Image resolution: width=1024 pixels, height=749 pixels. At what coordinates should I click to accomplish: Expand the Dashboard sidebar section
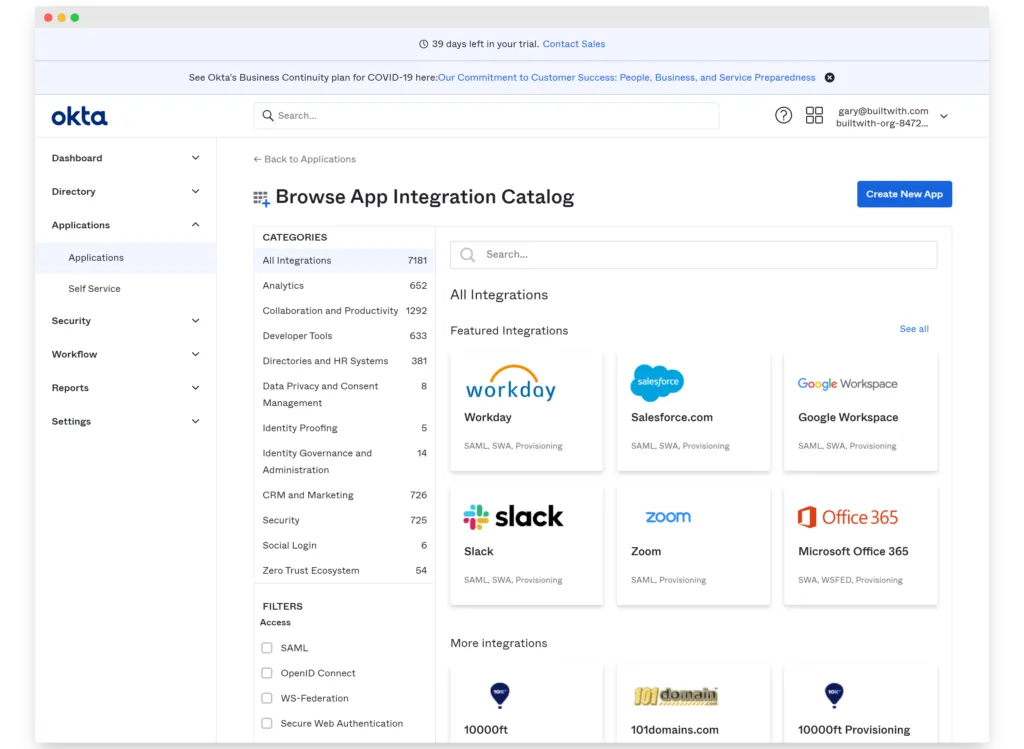click(125, 158)
